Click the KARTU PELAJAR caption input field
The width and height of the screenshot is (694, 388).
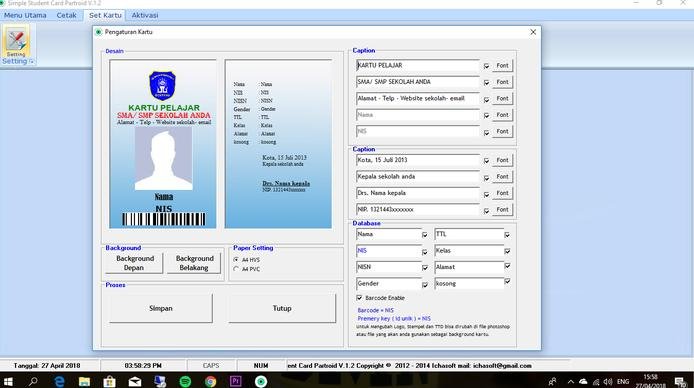coord(417,65)
